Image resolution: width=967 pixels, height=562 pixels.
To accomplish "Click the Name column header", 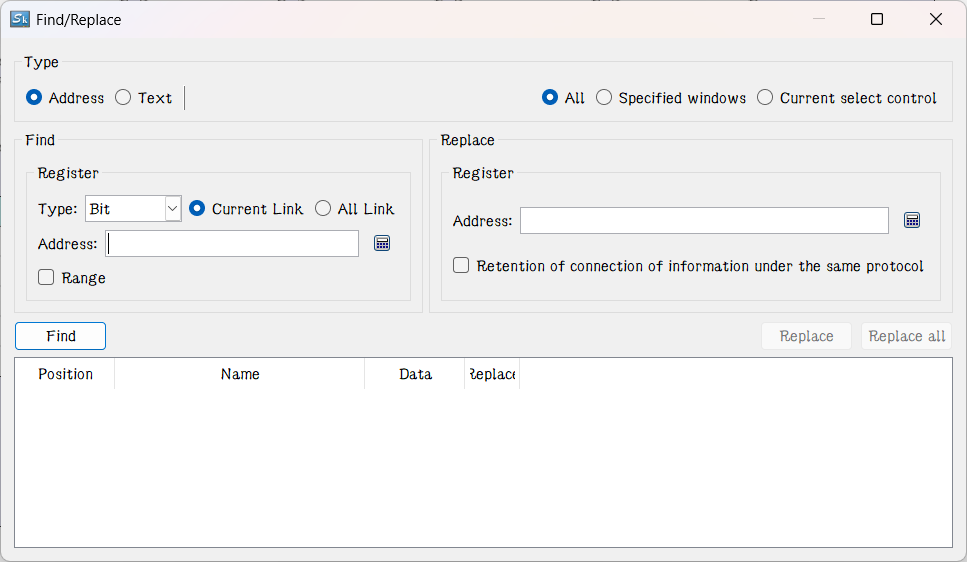I will coord(240,374).
